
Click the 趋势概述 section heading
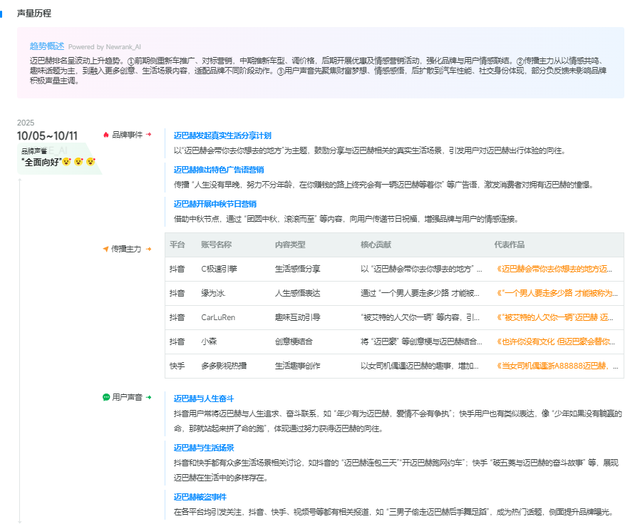[47, 46]
